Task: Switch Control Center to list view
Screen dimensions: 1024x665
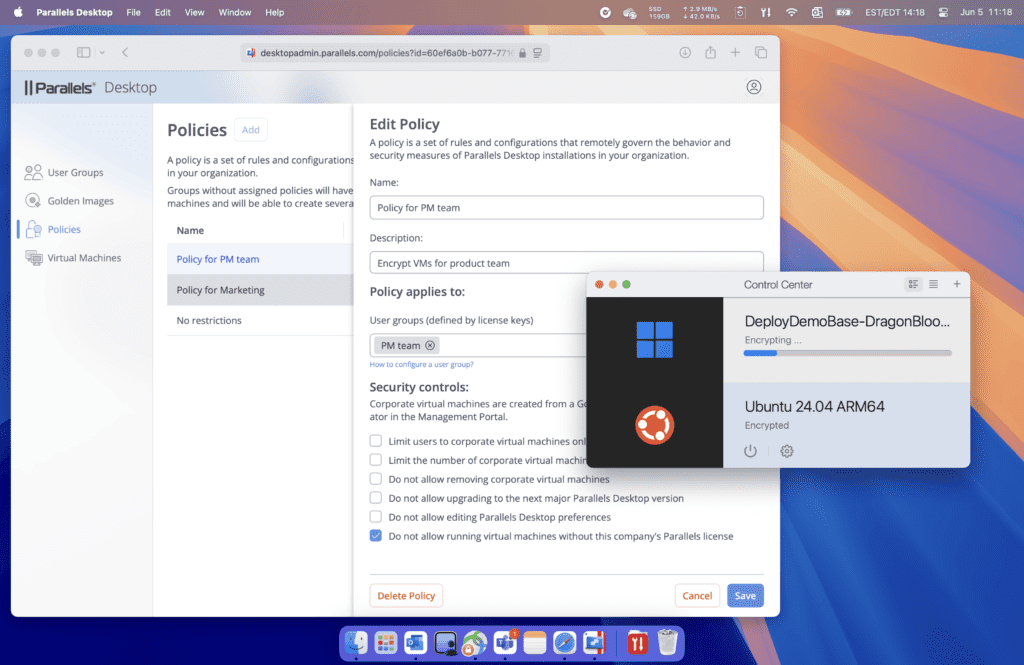Action: tap(934, 284)
